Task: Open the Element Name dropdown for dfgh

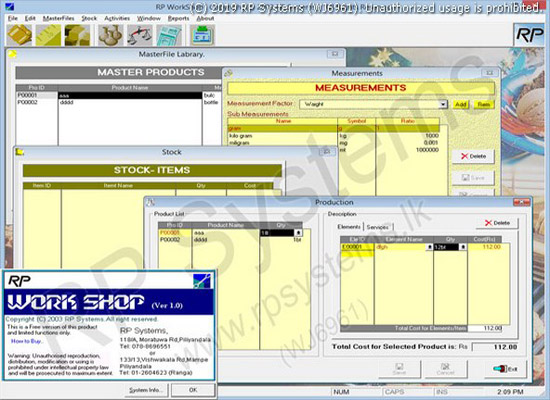Action: (x=429, y=247)
